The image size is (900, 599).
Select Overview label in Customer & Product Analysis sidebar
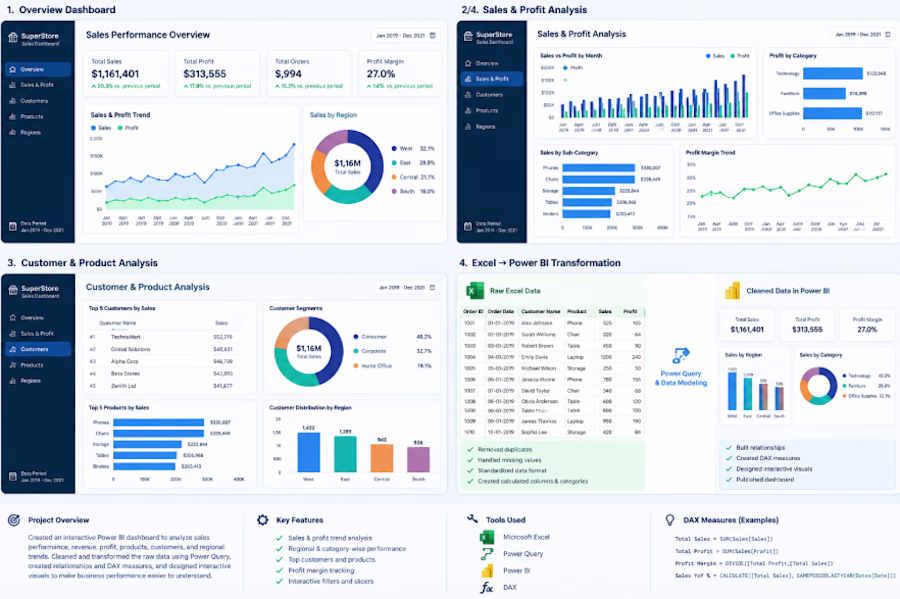coord(32,317)
